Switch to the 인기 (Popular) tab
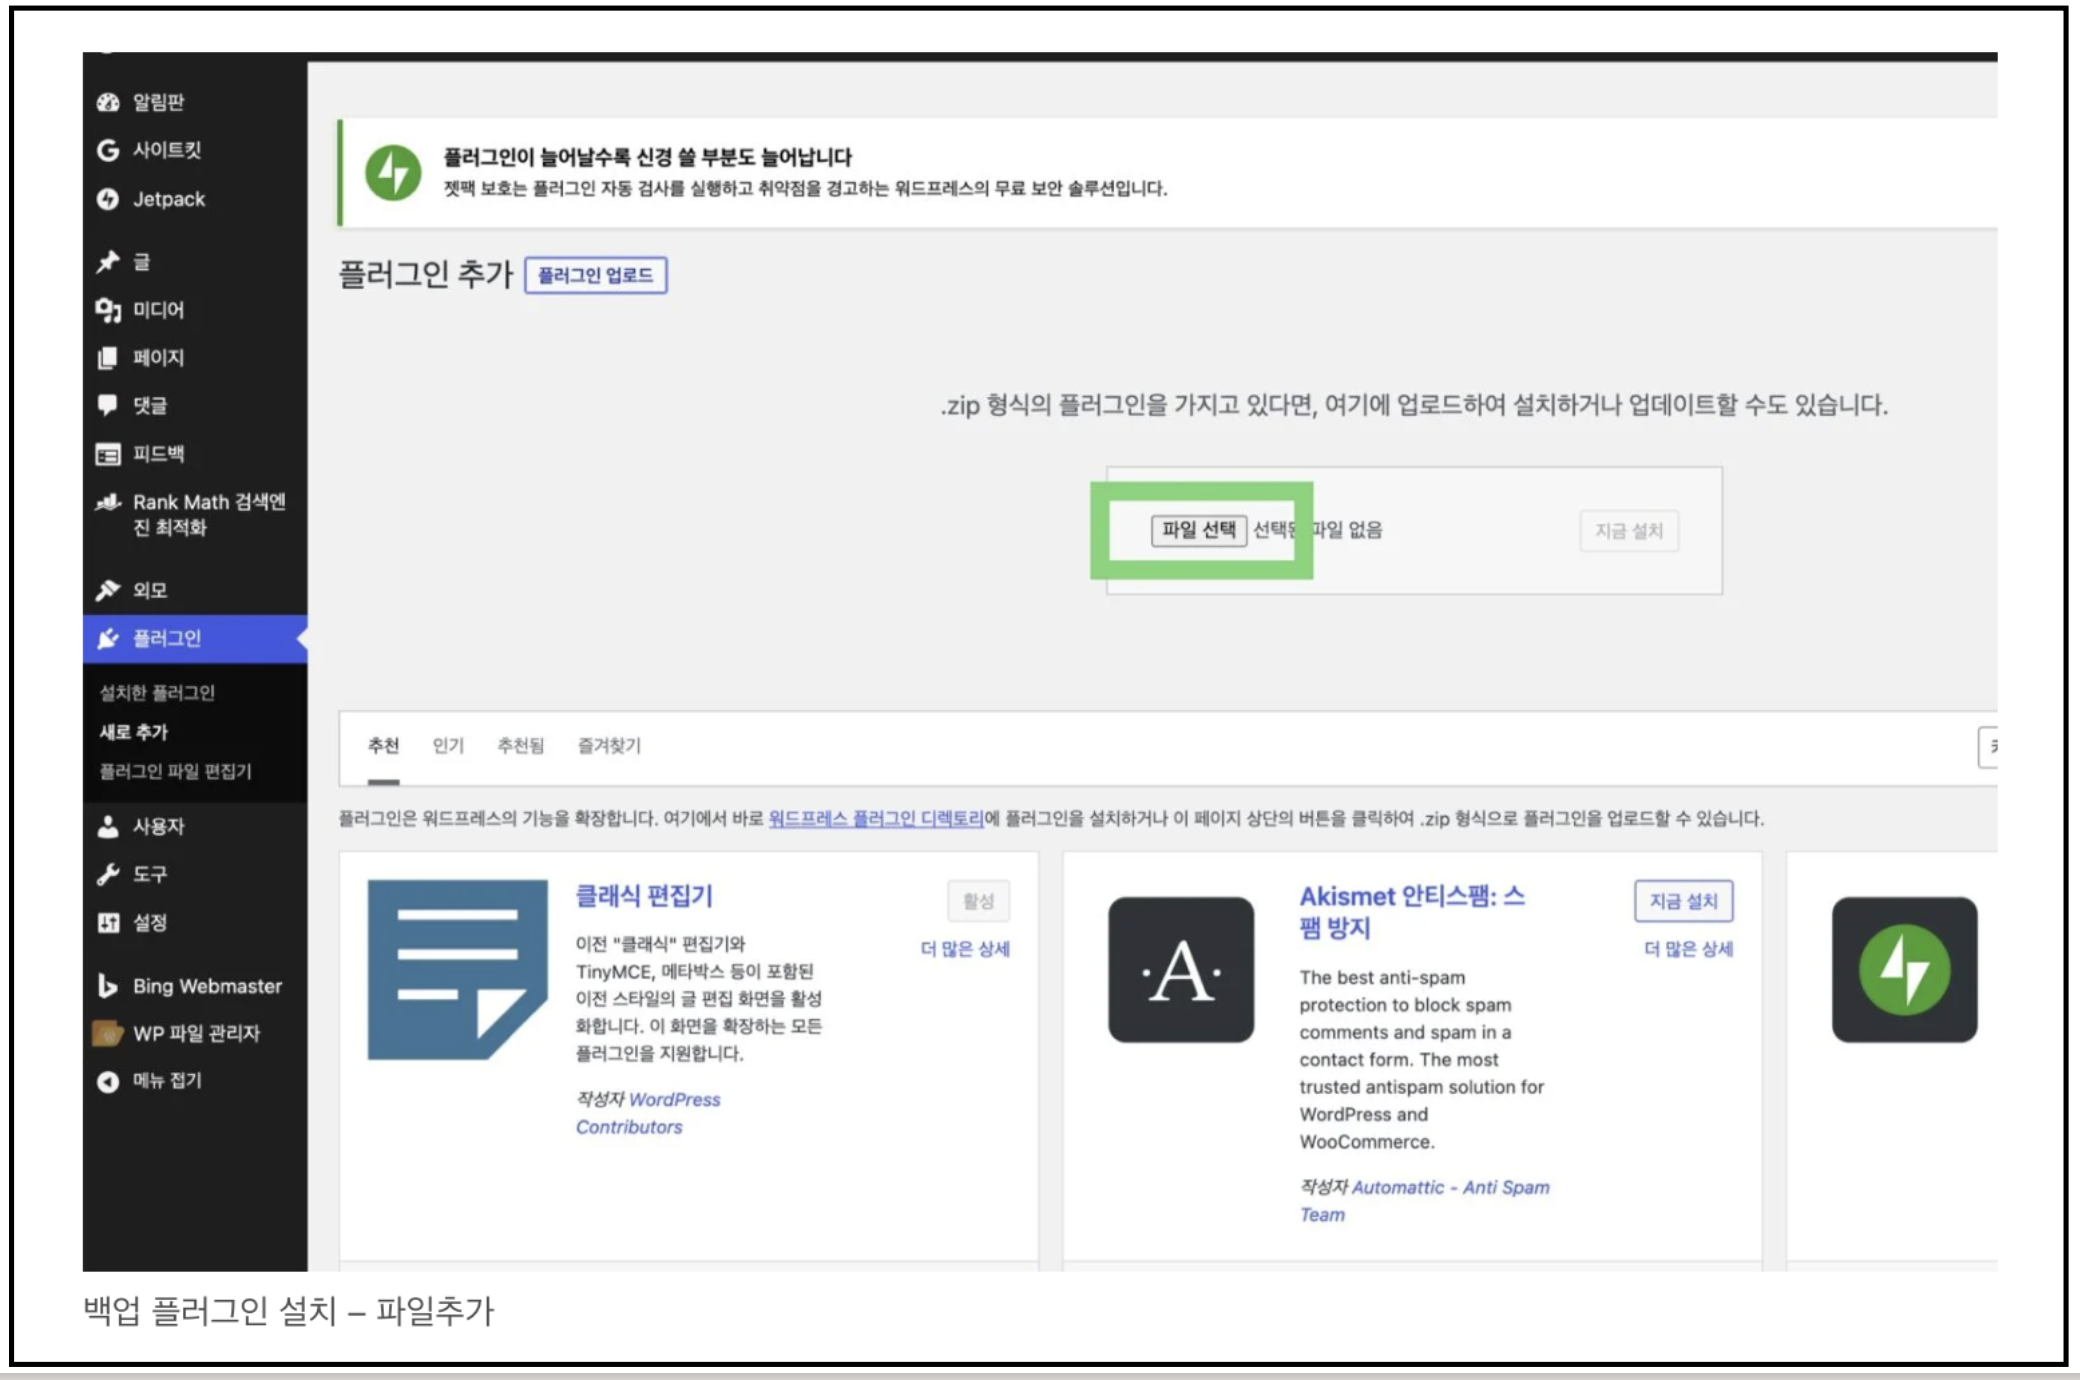Viewport: 2080px width, 1380px height. (449, 746)
